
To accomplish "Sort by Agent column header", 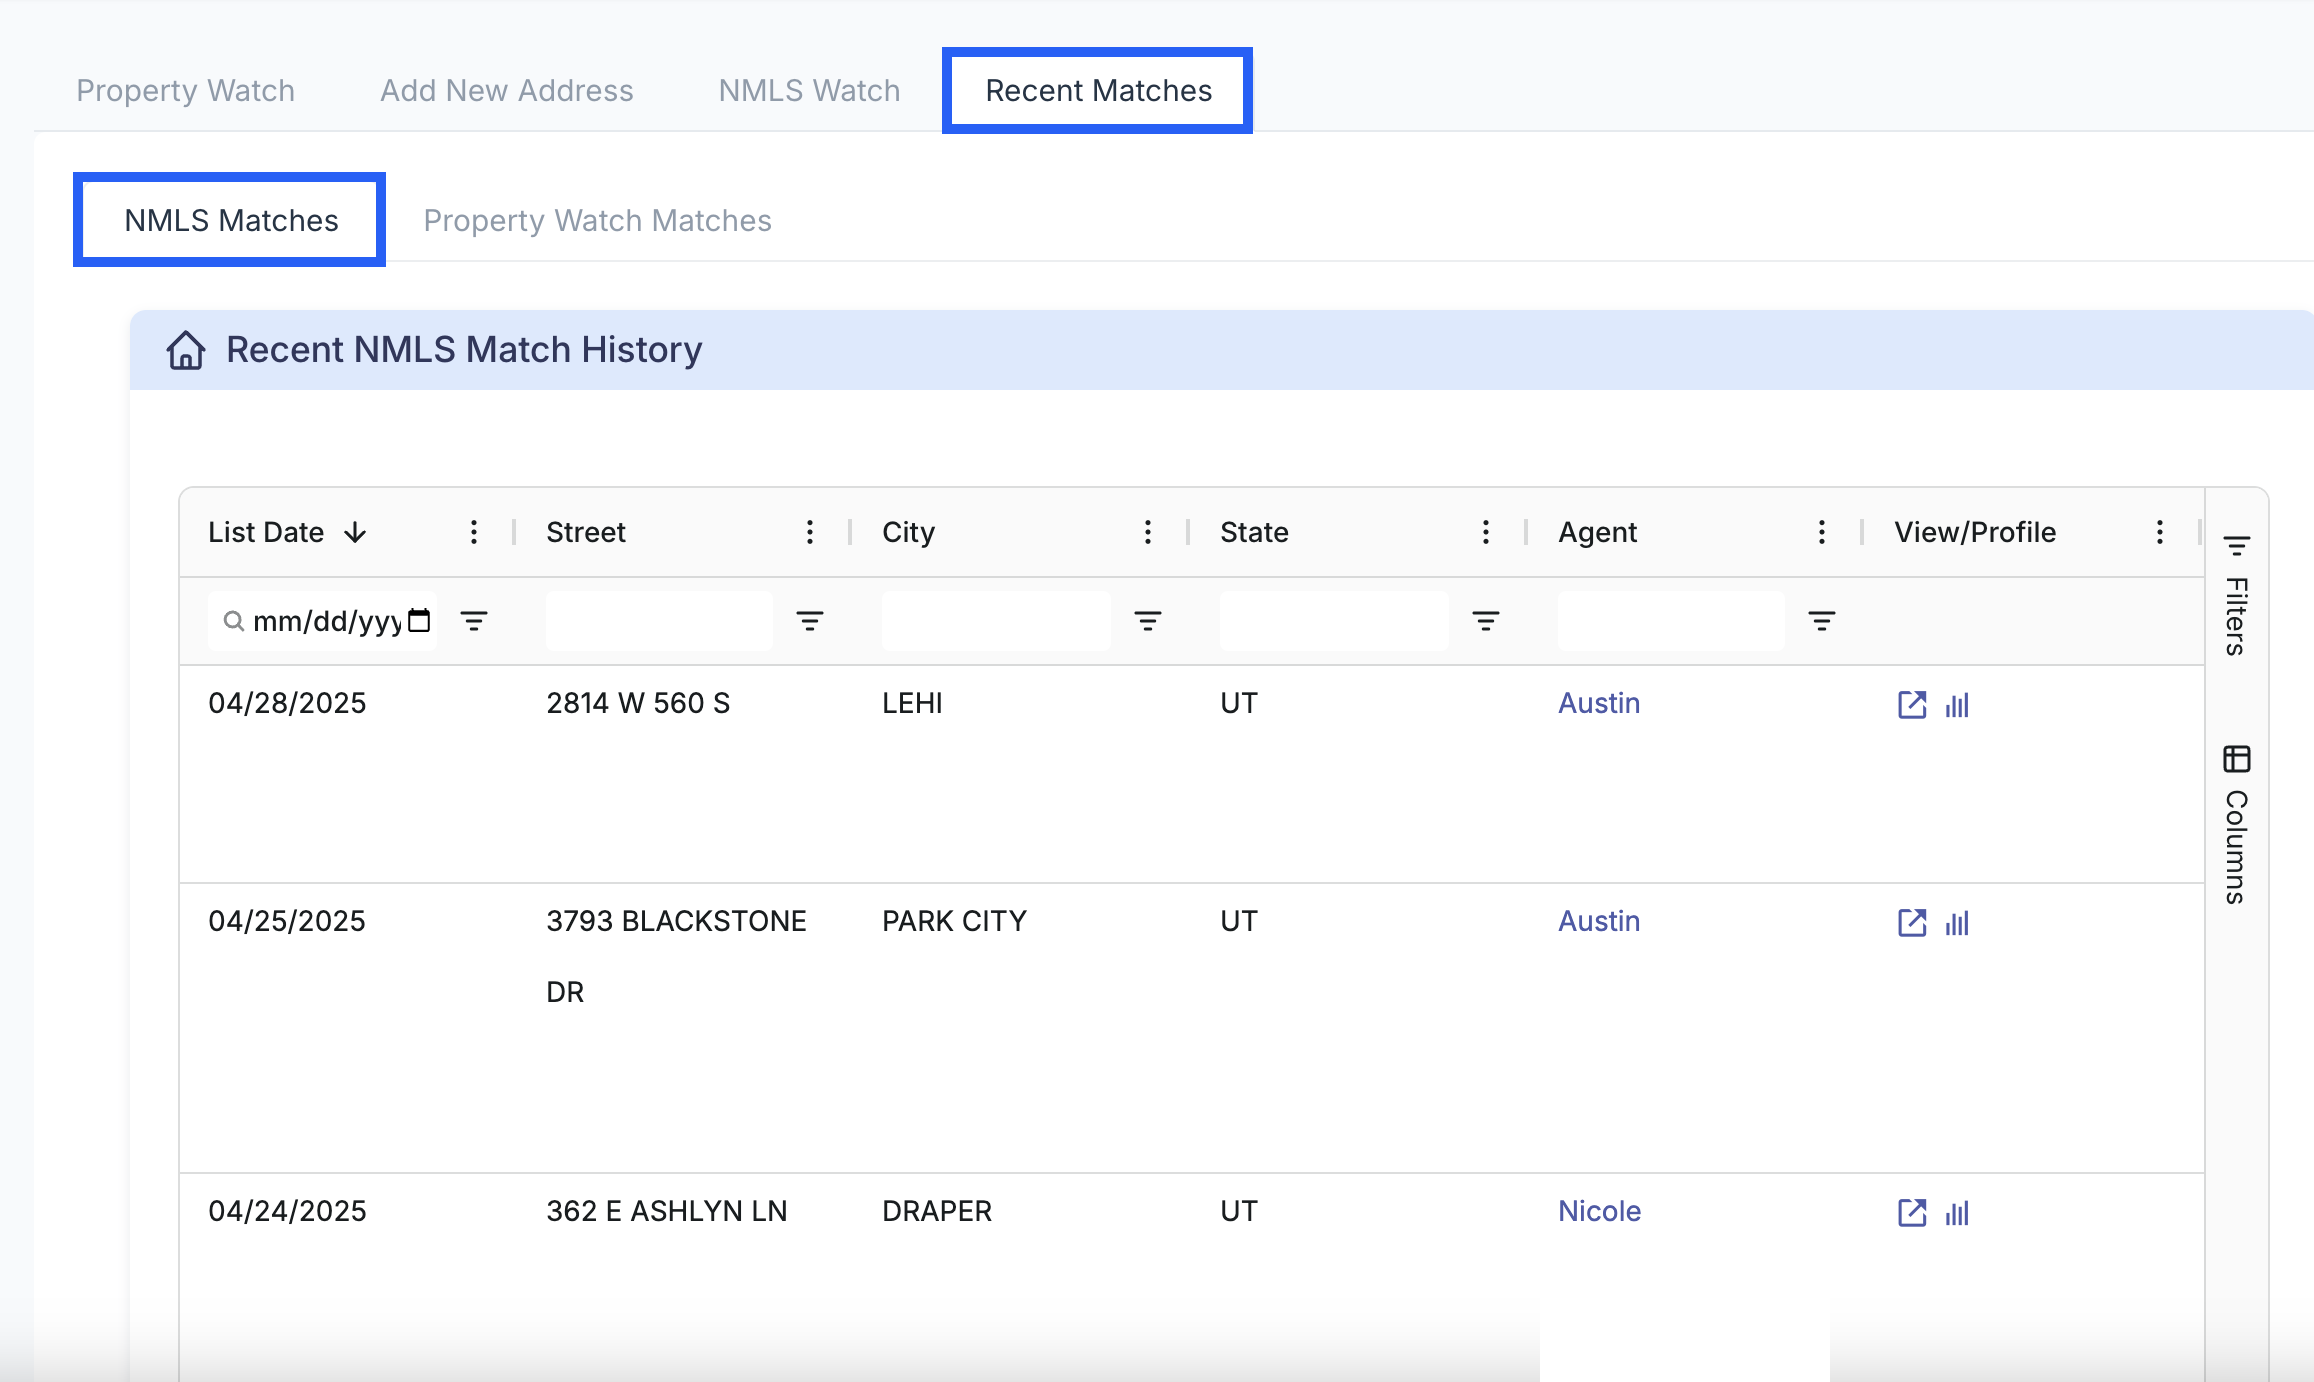I will click(x=1597, y=532).
